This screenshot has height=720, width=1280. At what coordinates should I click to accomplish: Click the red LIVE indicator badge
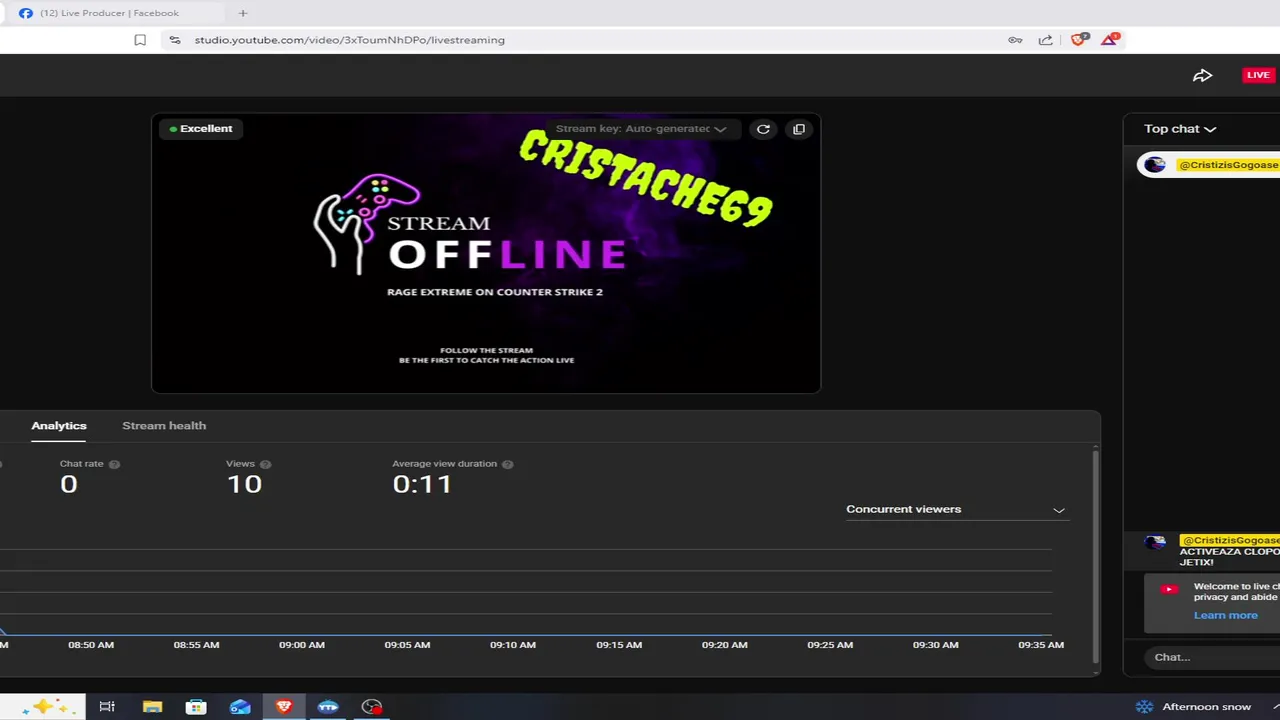(1258, 75)
